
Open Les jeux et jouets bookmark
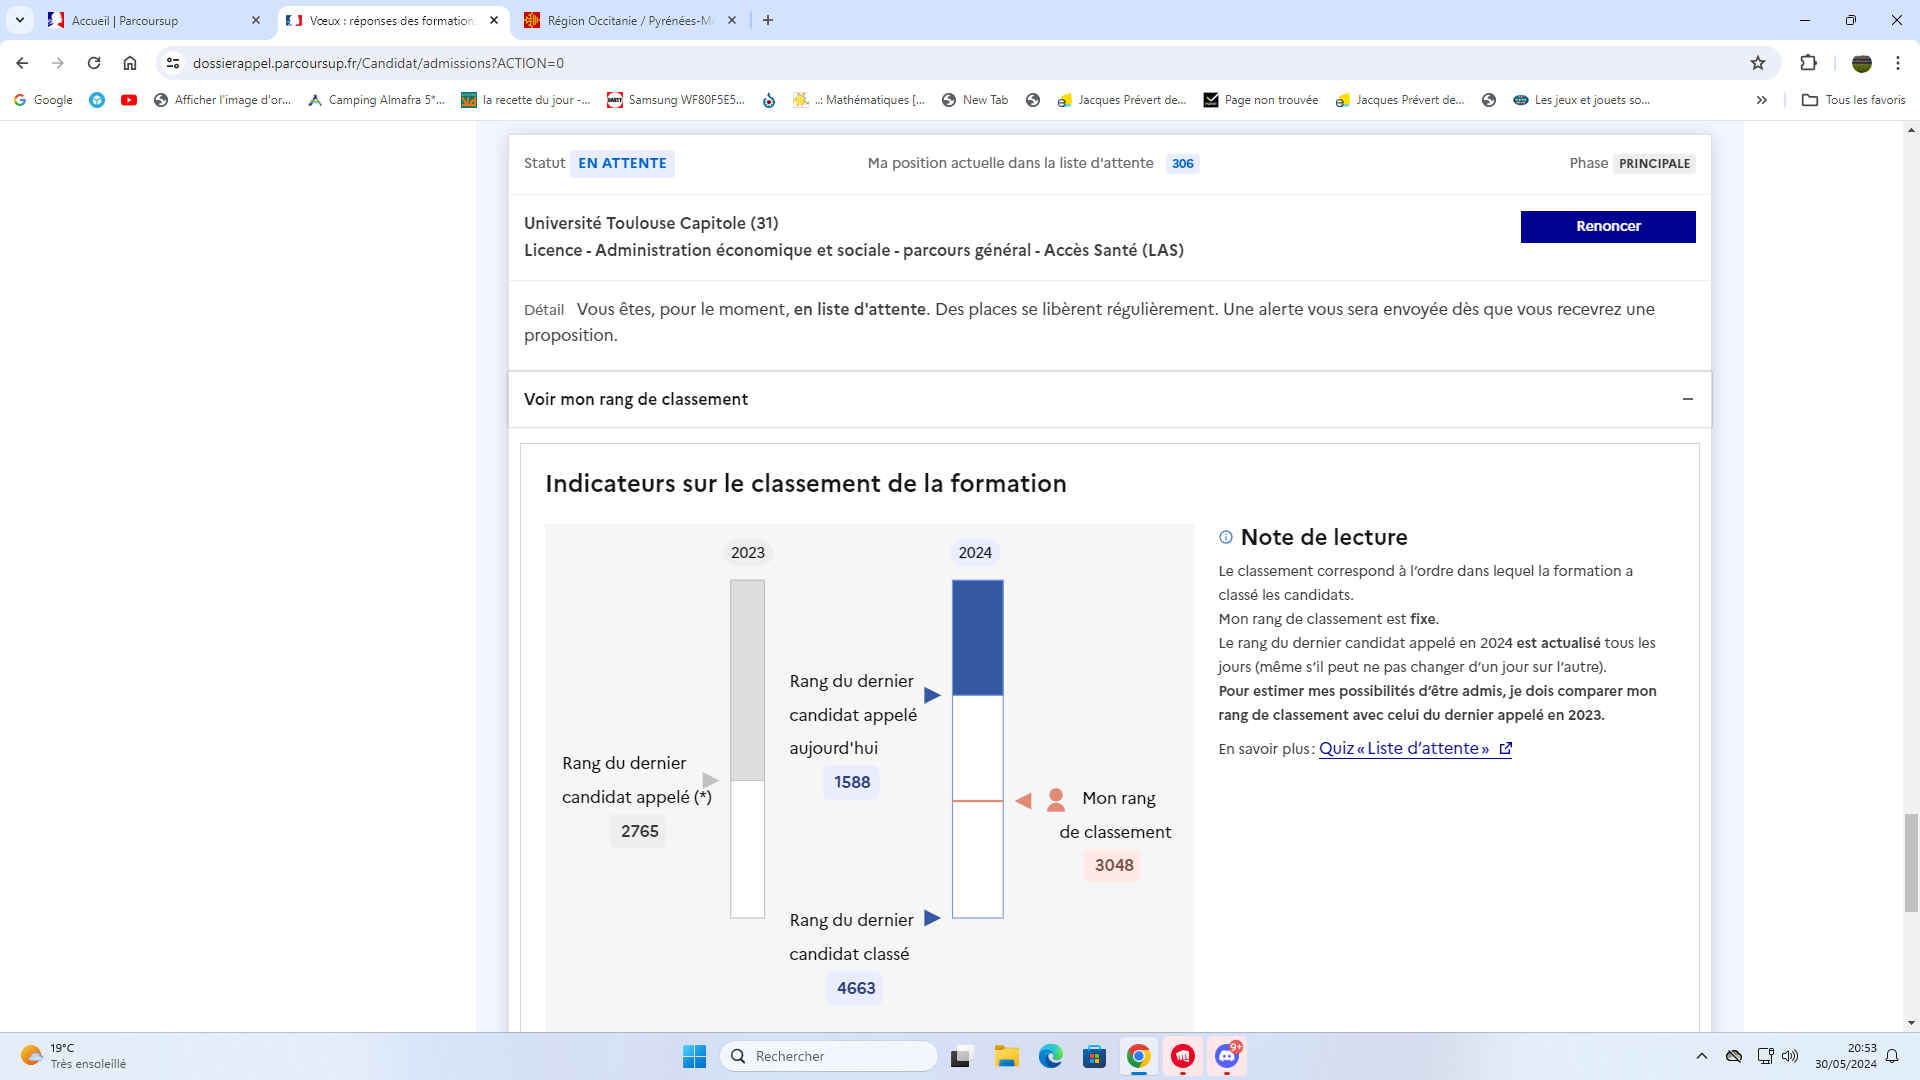pyautogui.click(x=1582, y=100)
